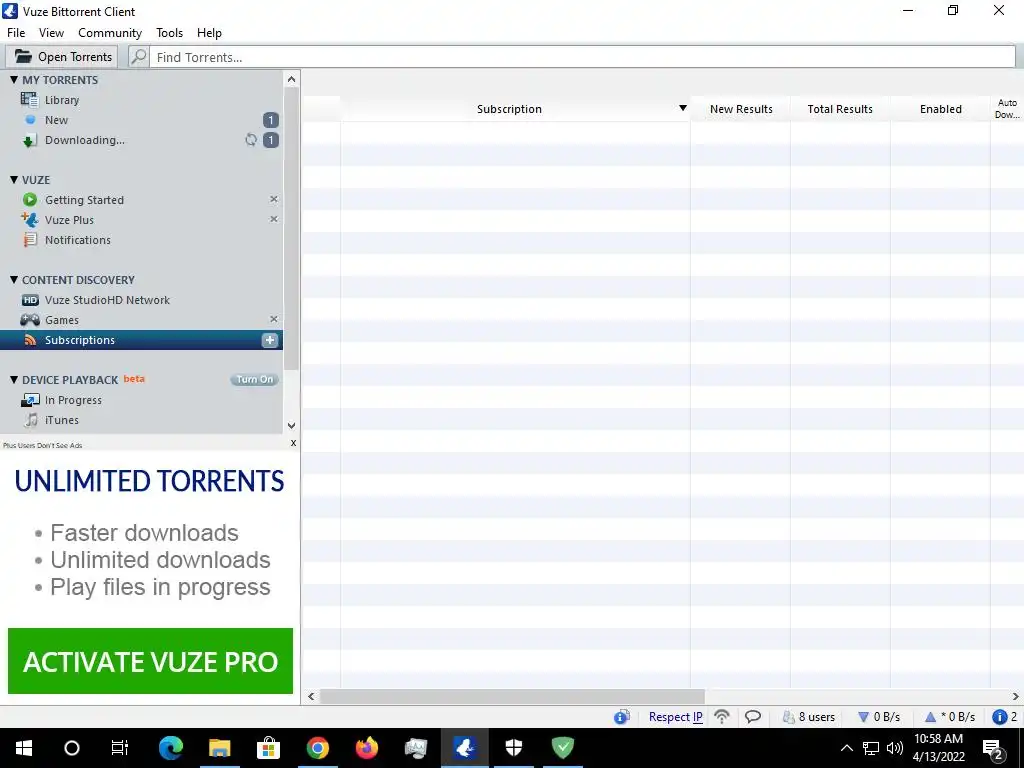Image resolution: width=1024 pixels, height=768 pixels.
Task: Click the Find Torrents search field
Action: [583, 57]
